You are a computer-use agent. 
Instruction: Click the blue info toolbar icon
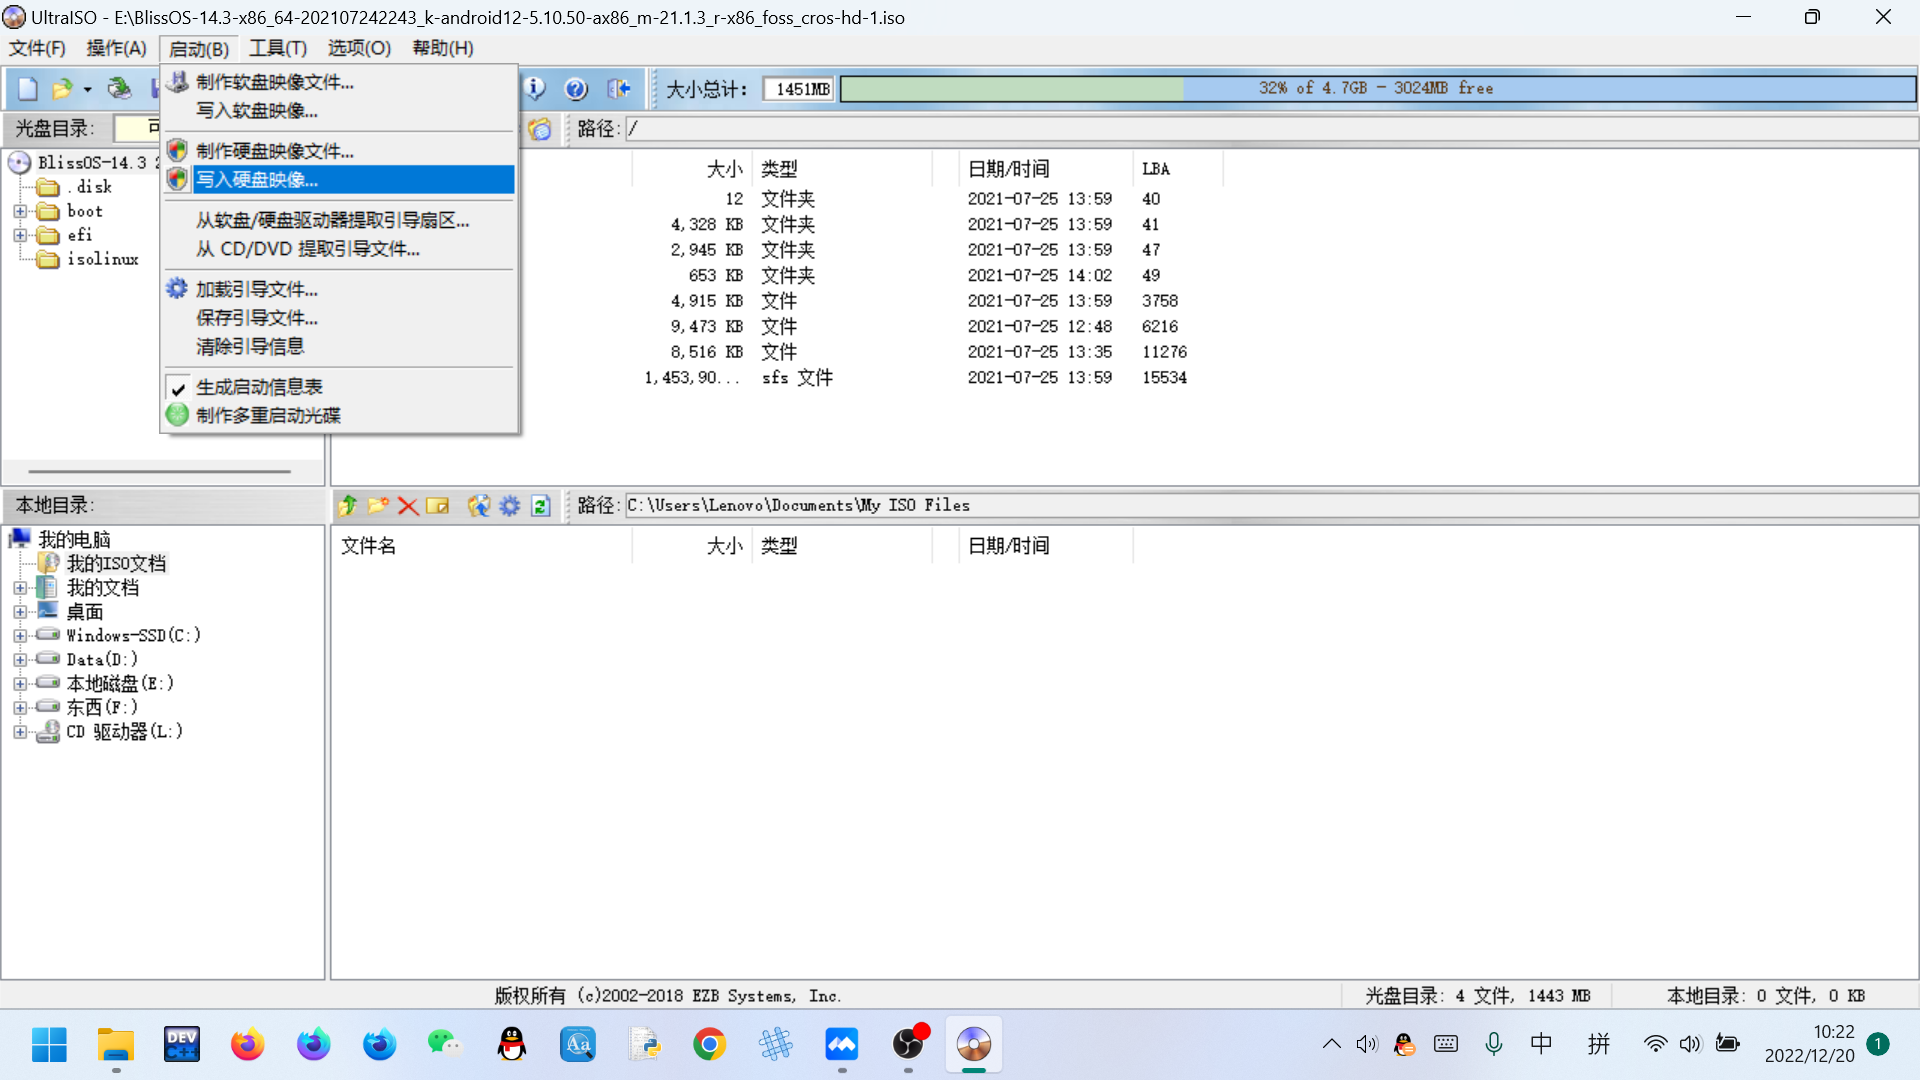[536, 89]
